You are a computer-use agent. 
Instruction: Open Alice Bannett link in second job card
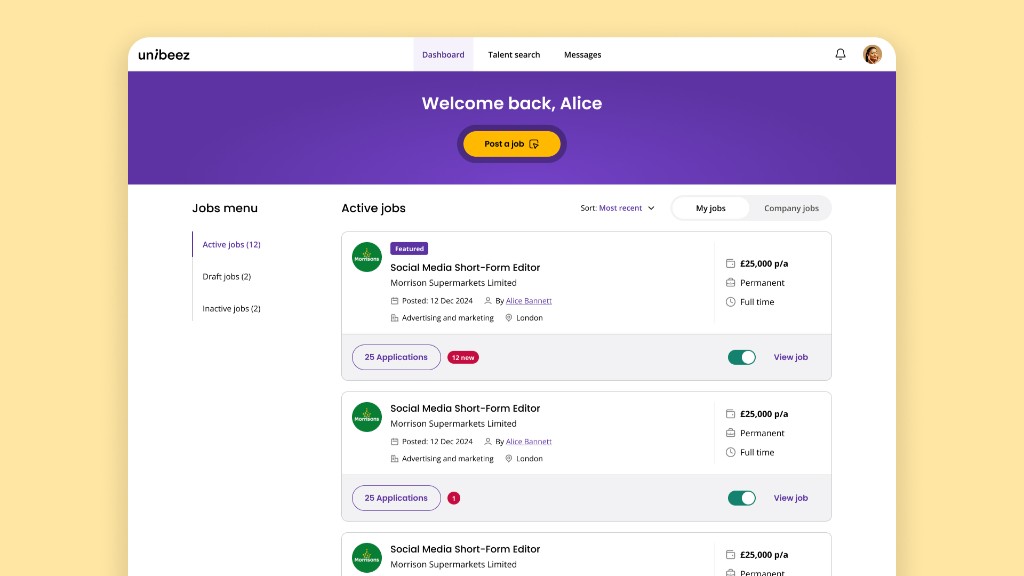(x=528, y=441)
